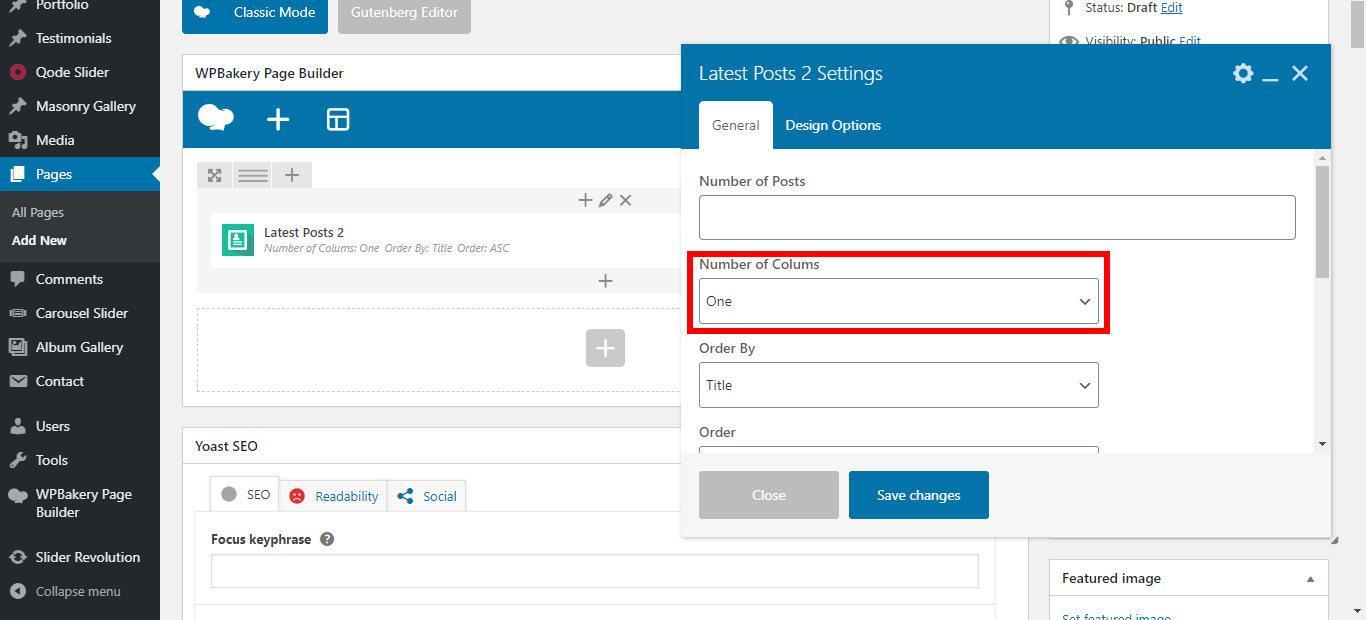Open the SEO tab in Yoast SEO
The image size is (1366, 620).
(x=245, y=495)
